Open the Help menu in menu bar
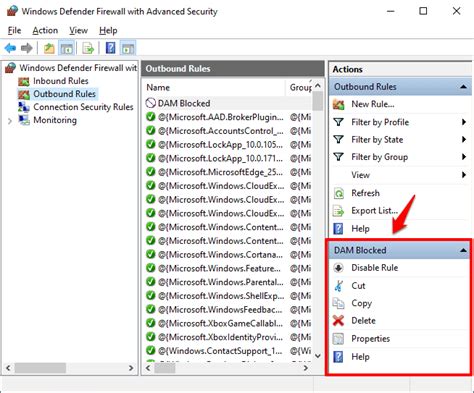Viewport: 474px width, 393px height. (x=108, y=31)
